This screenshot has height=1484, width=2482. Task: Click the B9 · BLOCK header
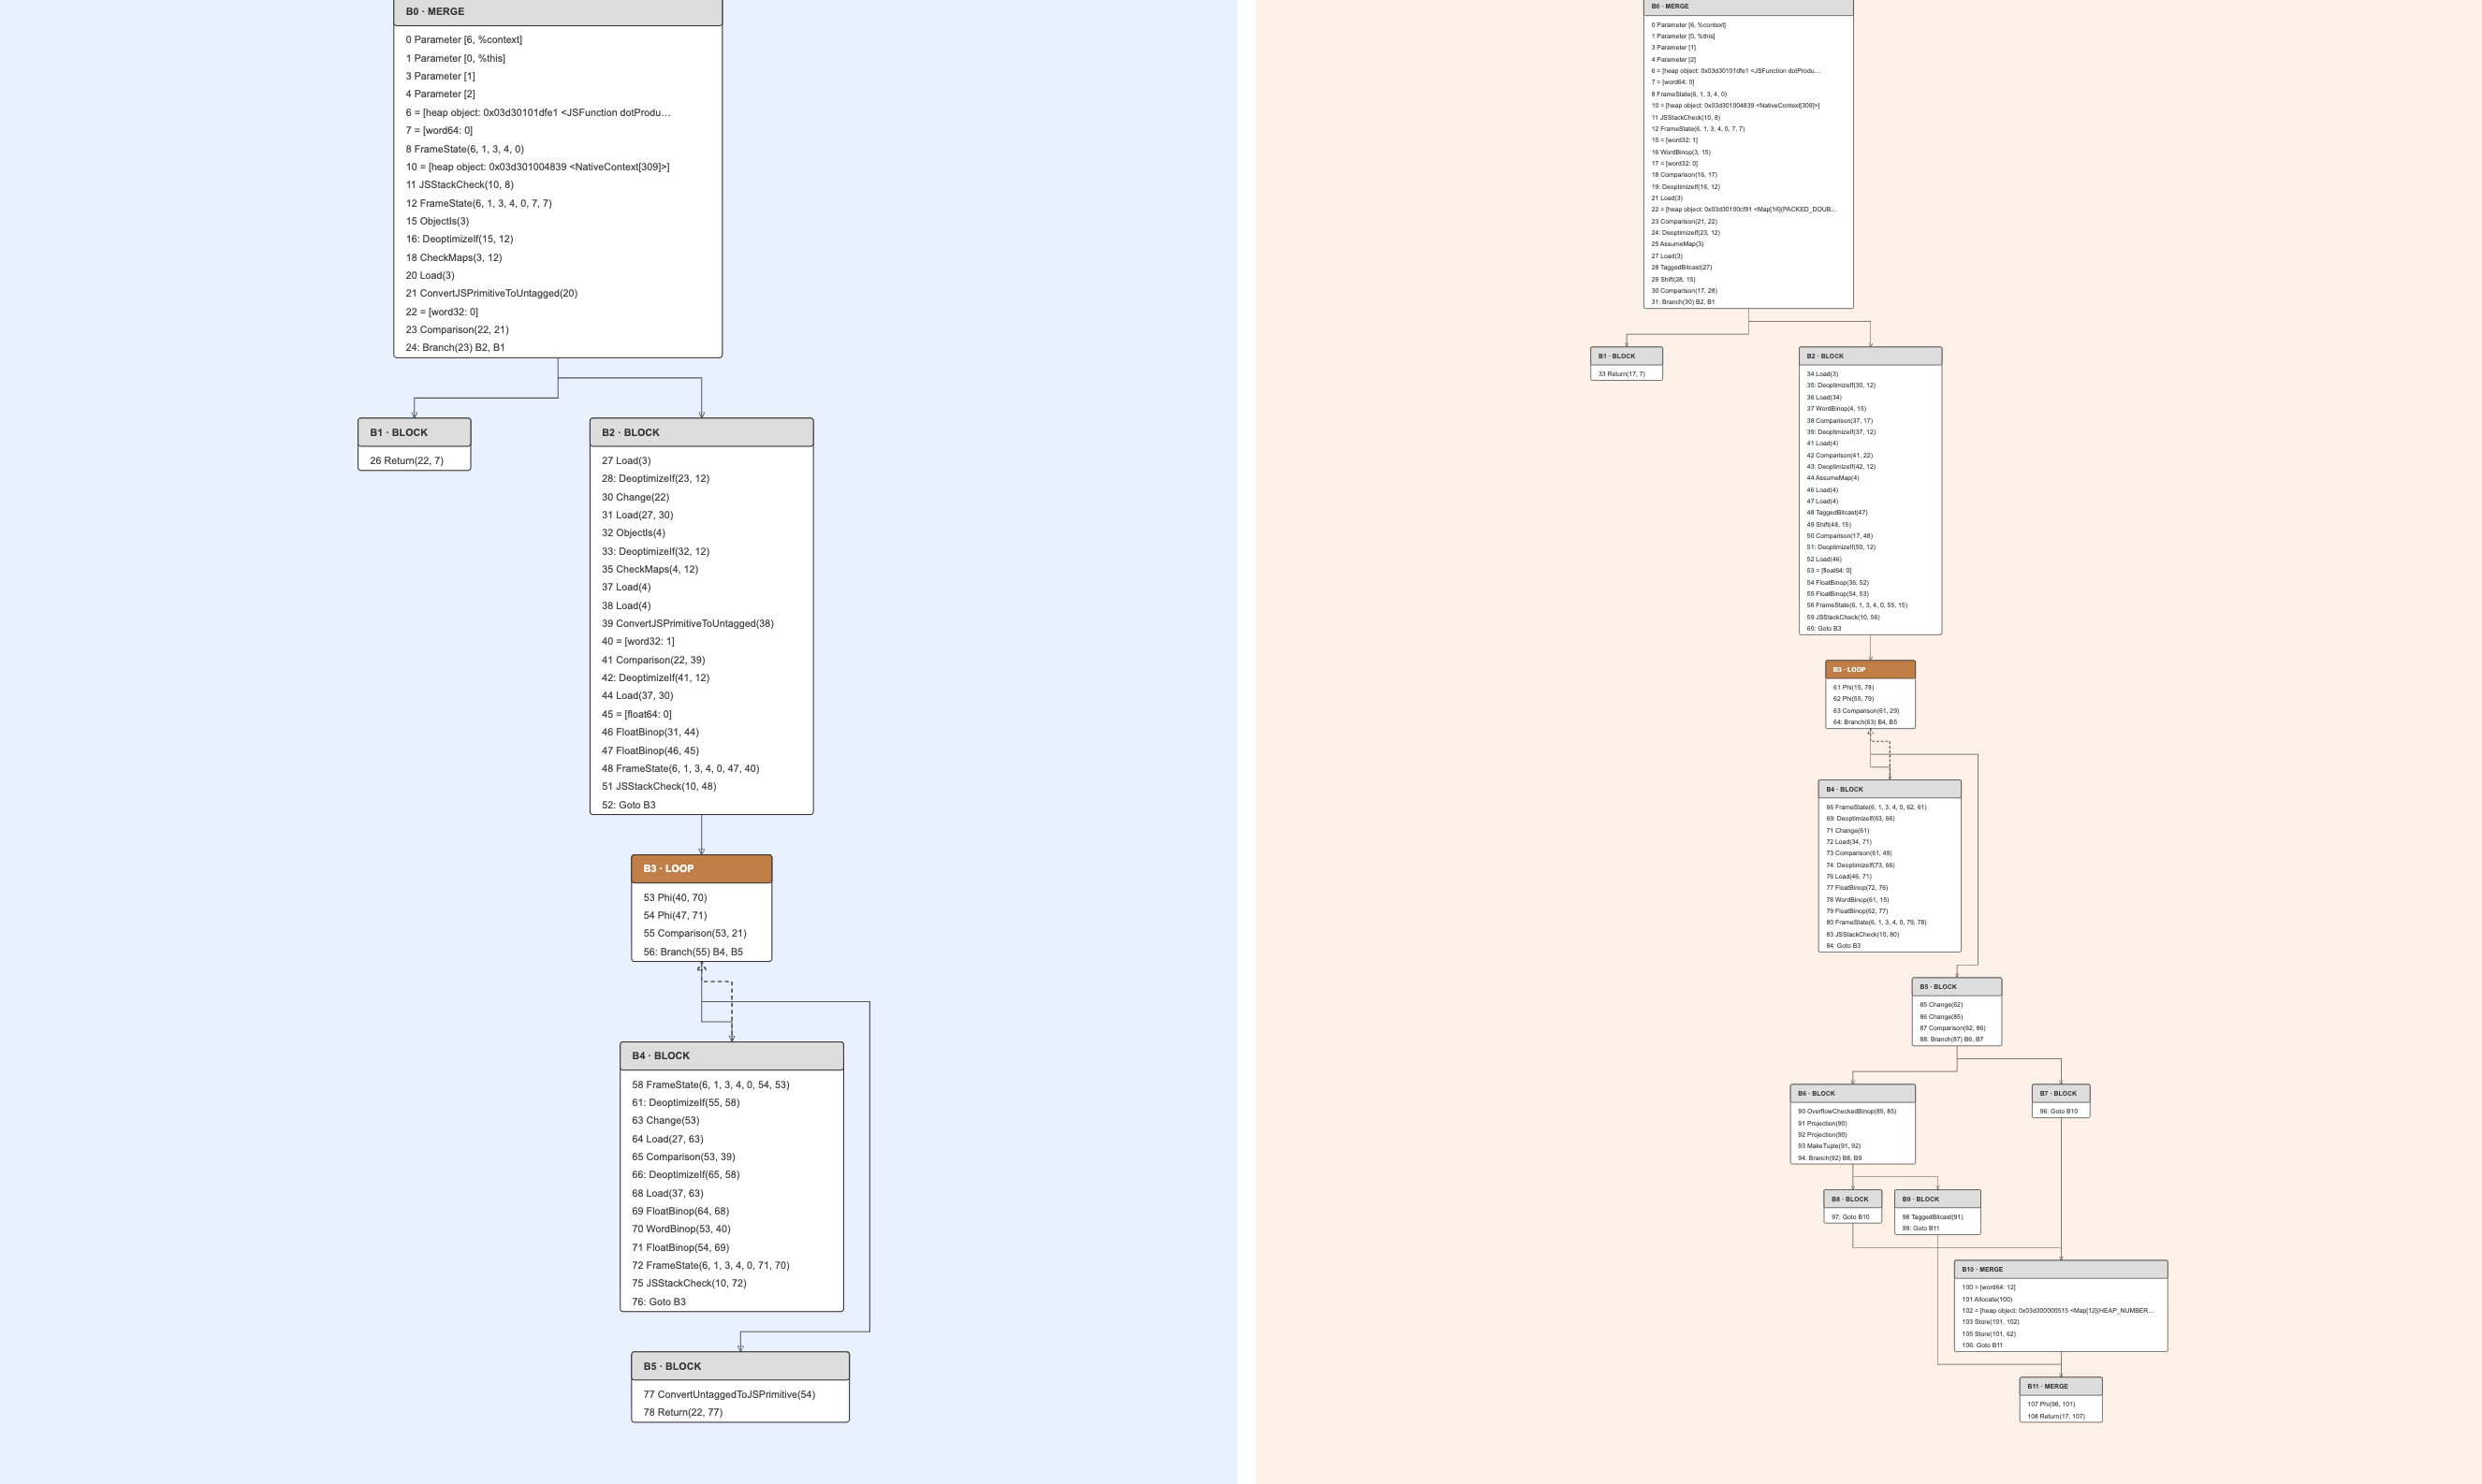pyautogui.click(x=1937, y=1199)
